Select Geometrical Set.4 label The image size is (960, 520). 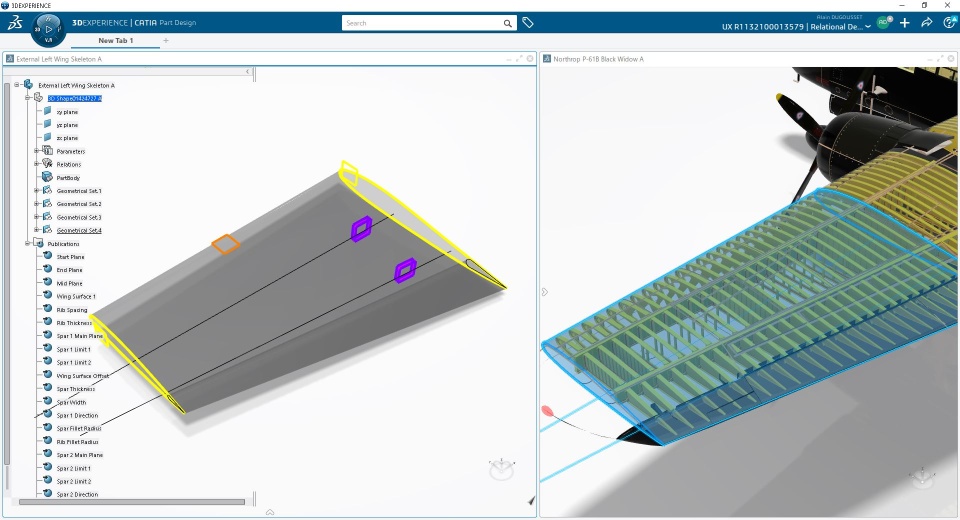79,230
